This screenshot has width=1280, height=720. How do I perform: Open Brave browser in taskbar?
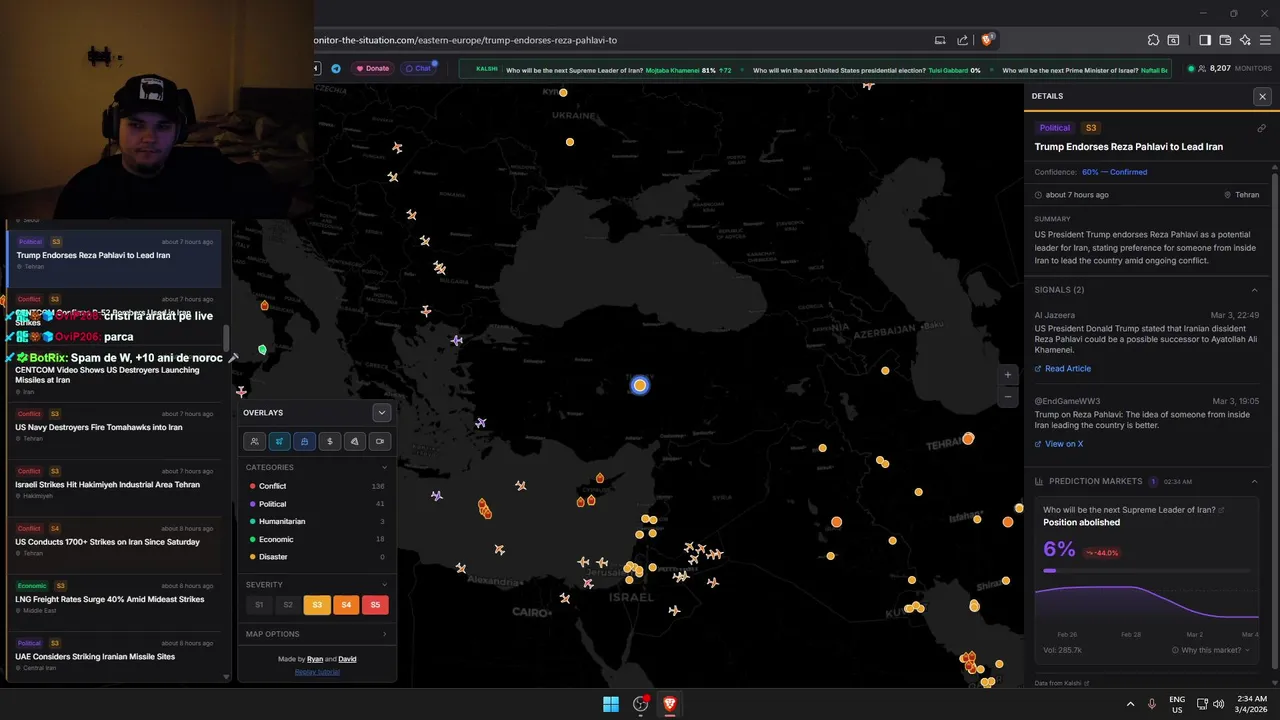[669, 704]
